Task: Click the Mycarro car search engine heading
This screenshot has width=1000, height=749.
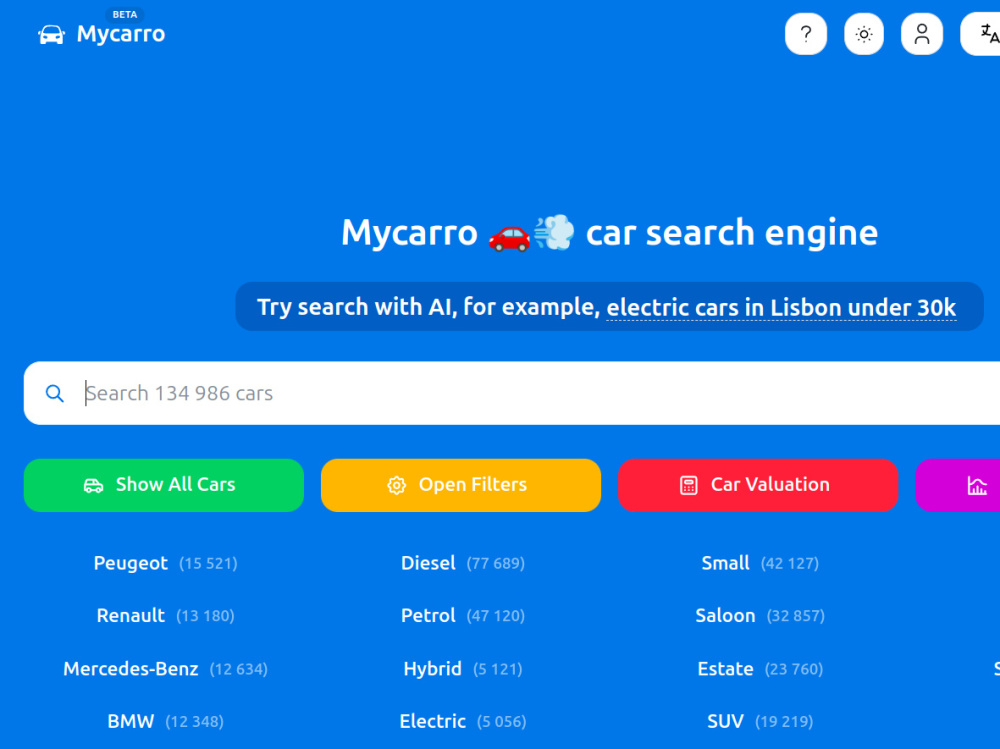Action: click(610, 232)
